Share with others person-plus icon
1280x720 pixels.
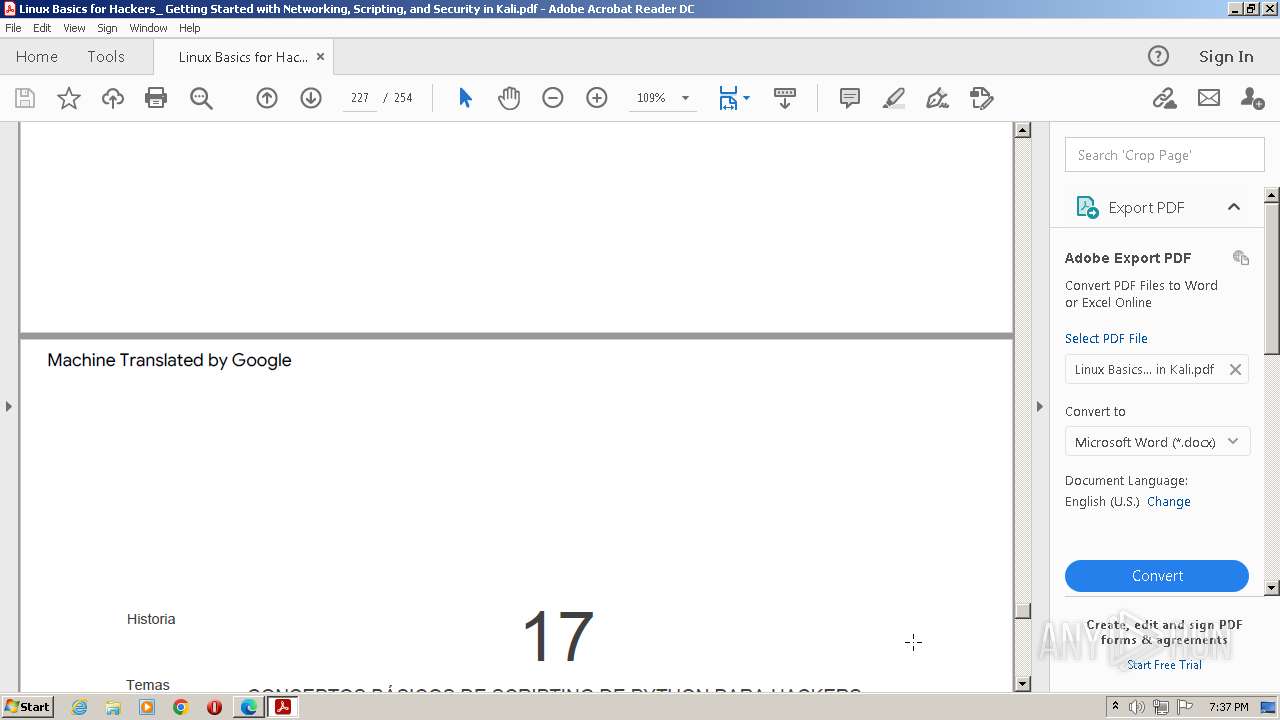(1252, 98)
